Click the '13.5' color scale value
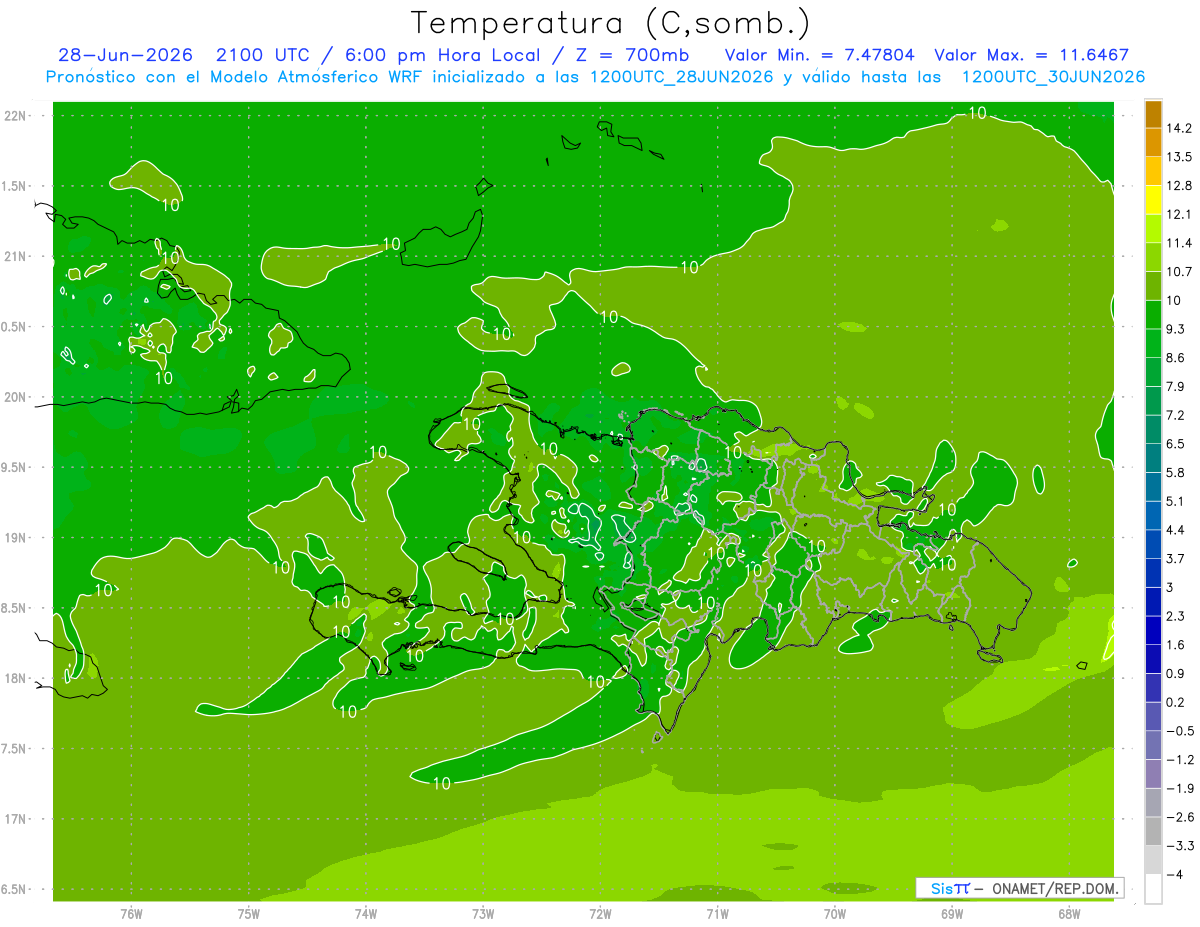1200x927 pixels. click(1178, 157)
